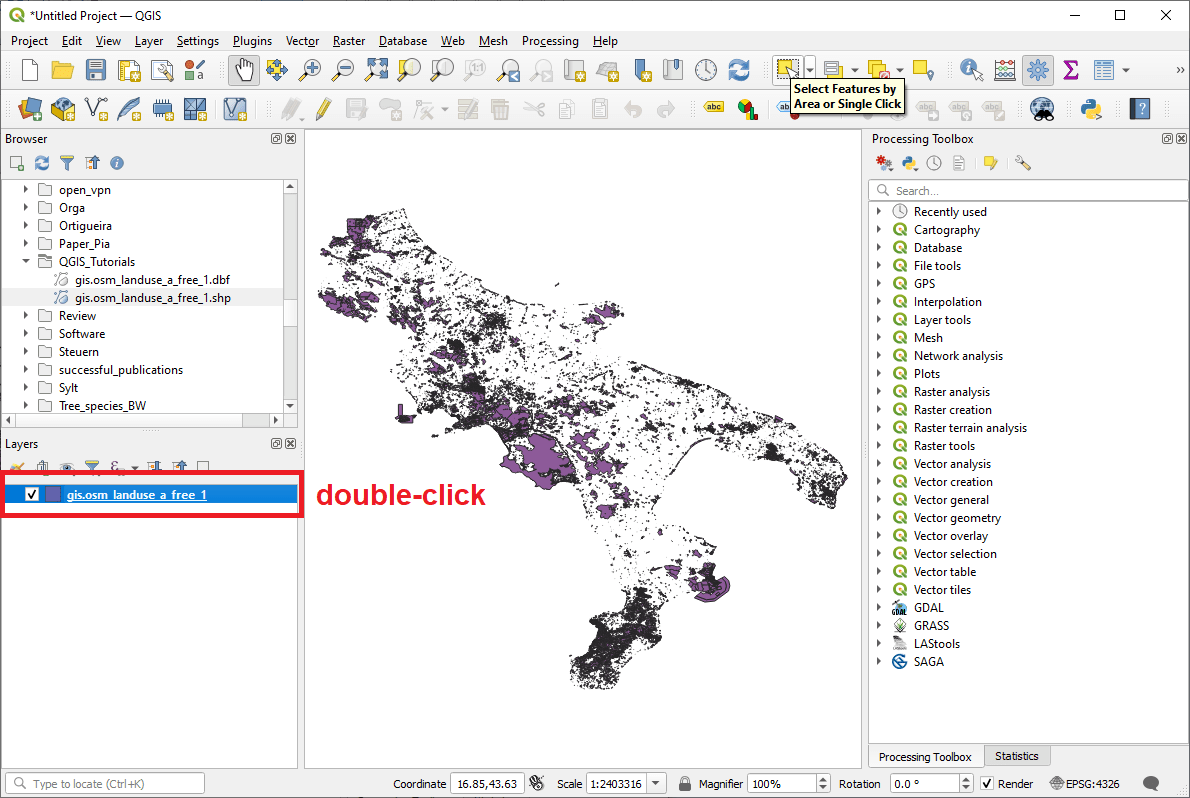This screenshot has height=798, width=1190.
Task: Open the log messages speech bubble
Action: [1151, 784]
